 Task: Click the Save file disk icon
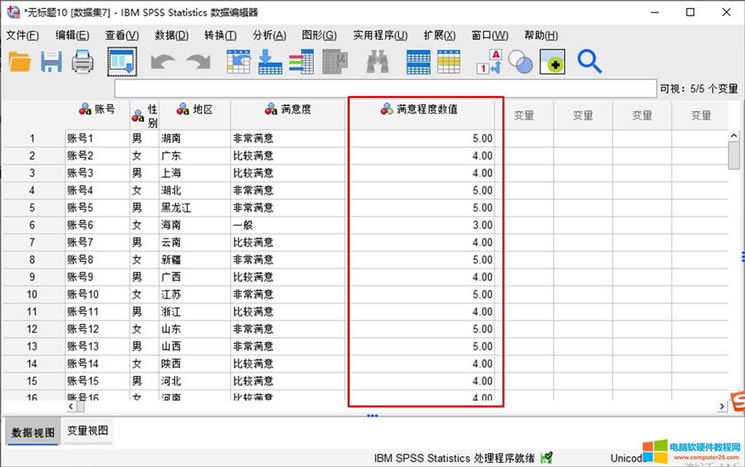coord(51,62)
